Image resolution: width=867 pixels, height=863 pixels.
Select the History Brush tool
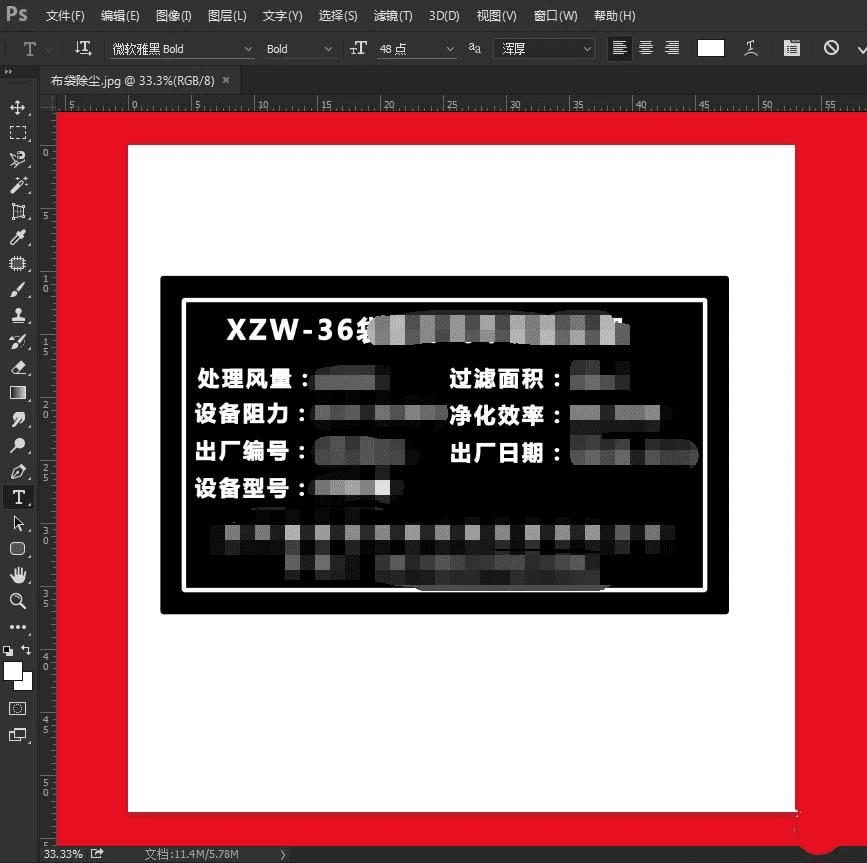pos(18,341)
